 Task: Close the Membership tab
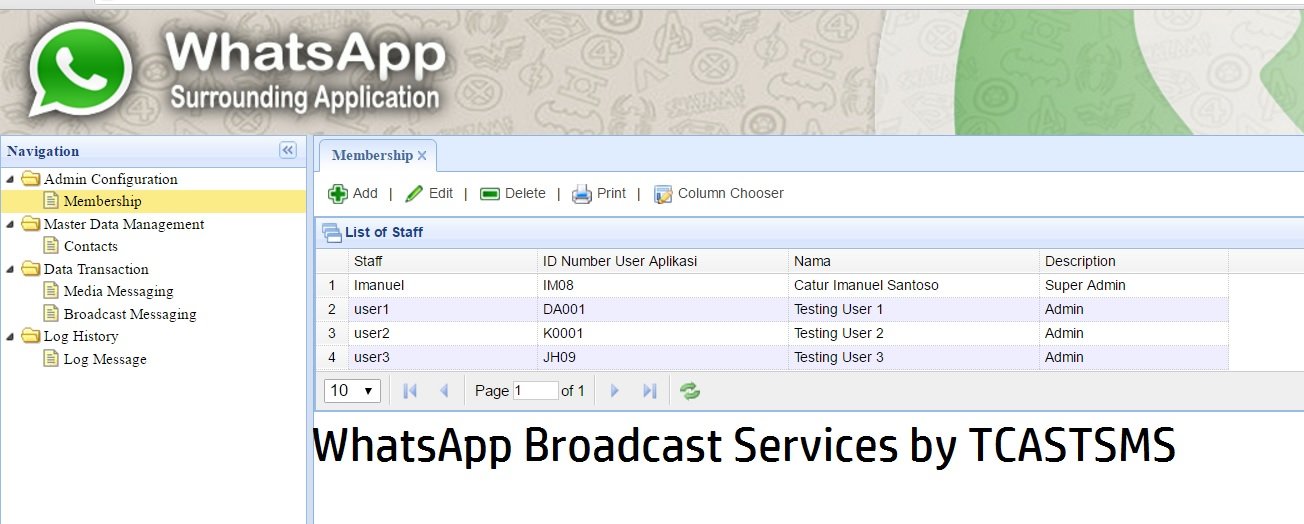tap(422, 156)
